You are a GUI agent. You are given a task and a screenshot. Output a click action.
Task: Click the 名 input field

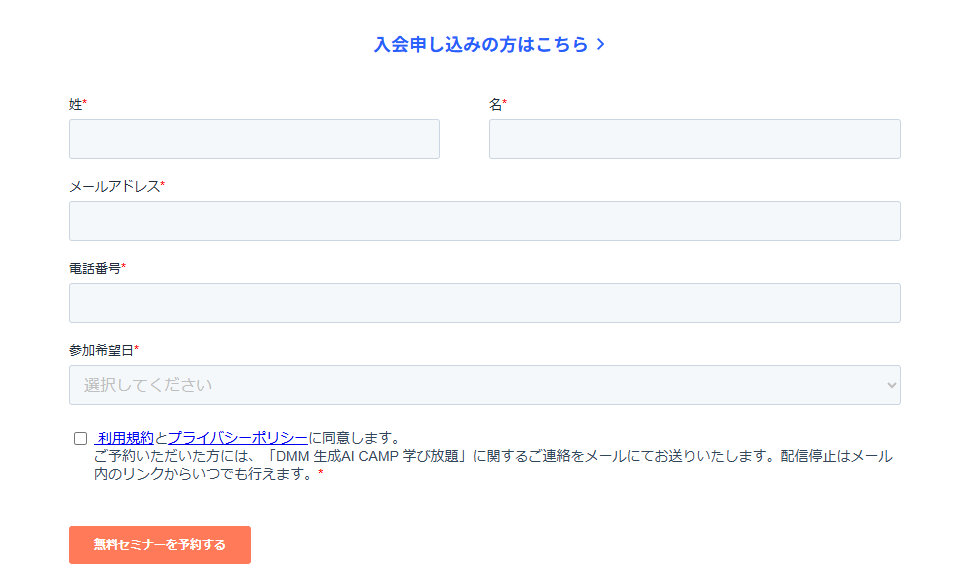coord(694,139)
